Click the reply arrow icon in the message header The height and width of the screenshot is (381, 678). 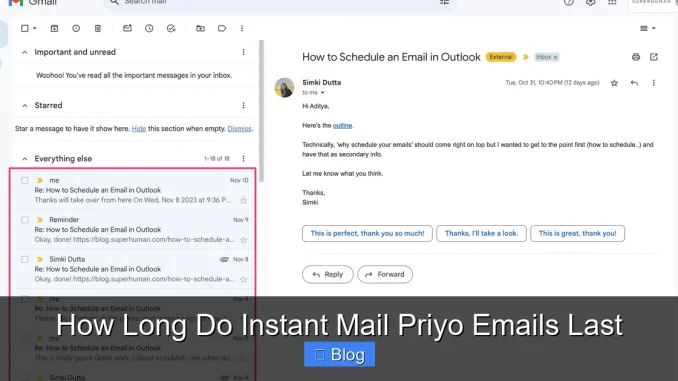(634, 83)
